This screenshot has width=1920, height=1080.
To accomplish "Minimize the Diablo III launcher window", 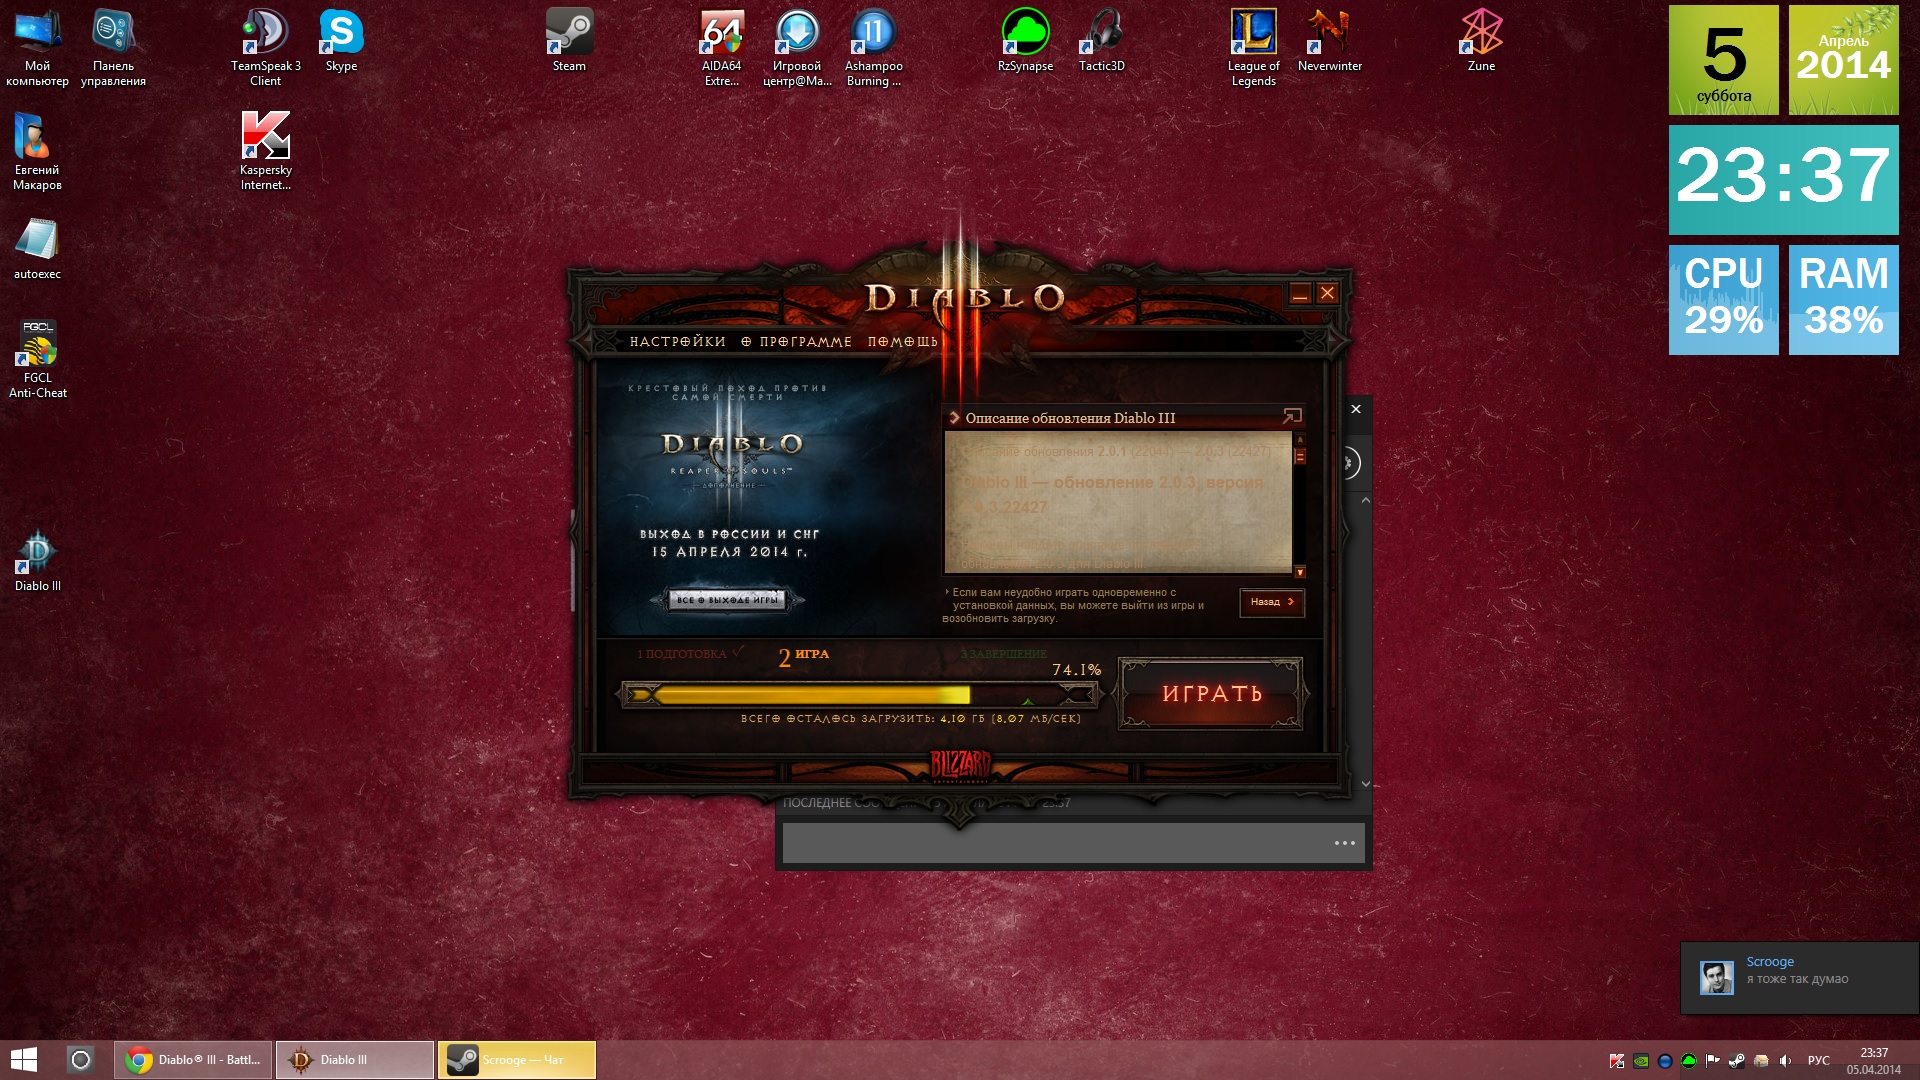I will click(x=1300, y=294).
